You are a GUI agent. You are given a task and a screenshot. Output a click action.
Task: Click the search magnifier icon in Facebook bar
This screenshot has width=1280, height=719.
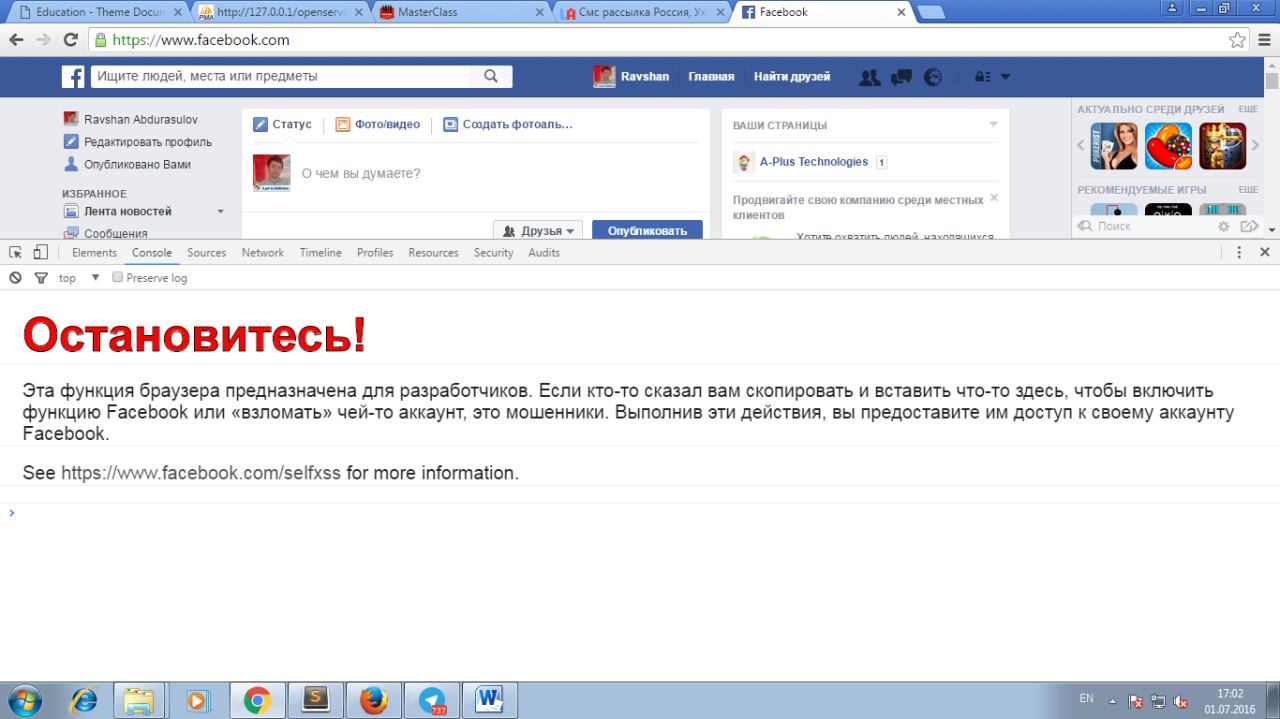pyautogui.click(x=491, y=76)
